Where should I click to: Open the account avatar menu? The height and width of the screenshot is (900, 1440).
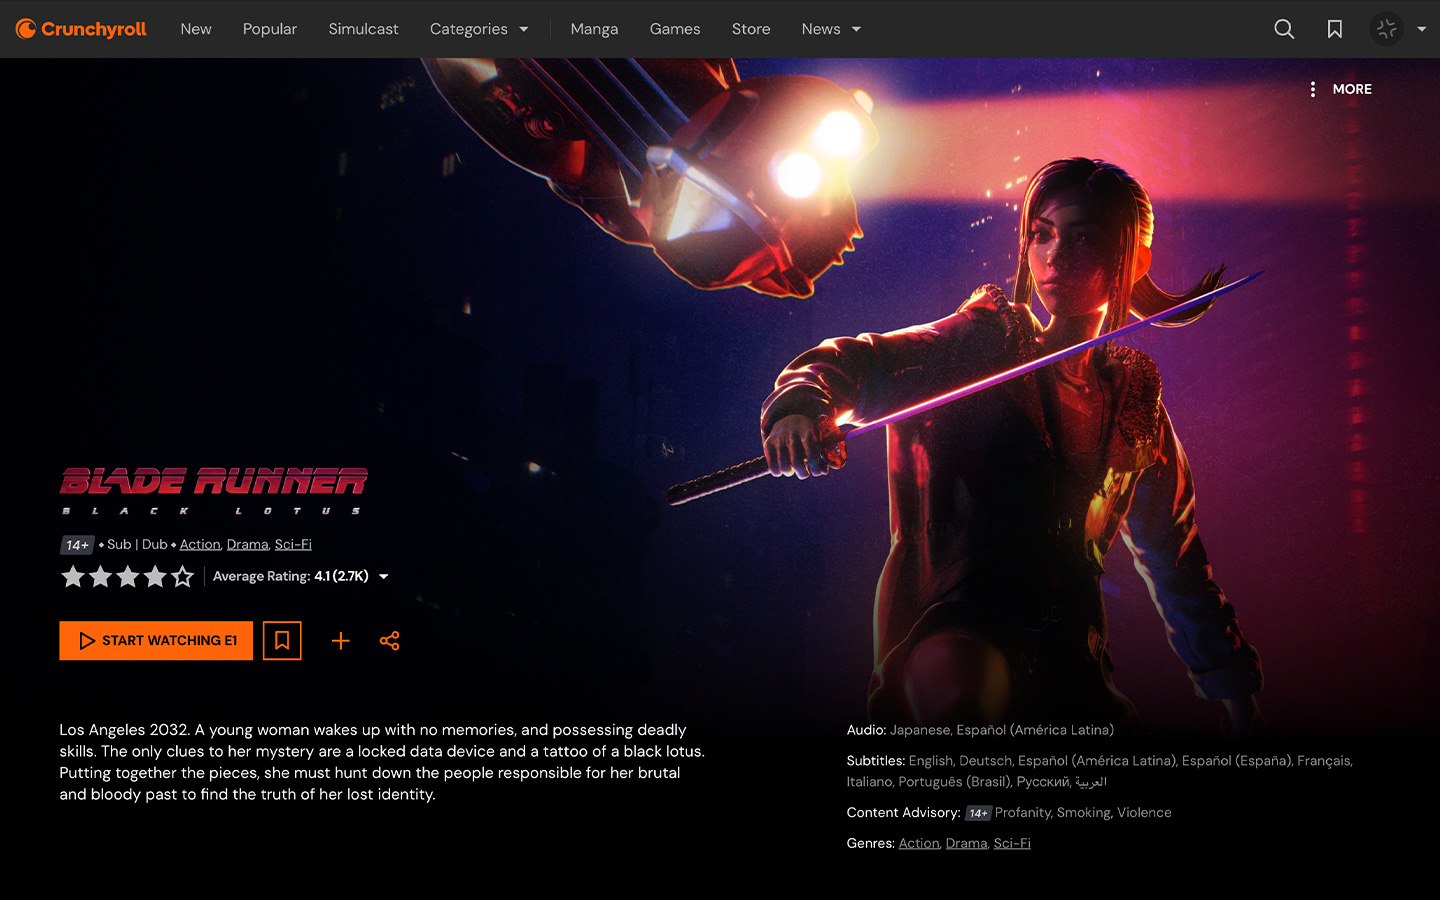(1386, 29)
